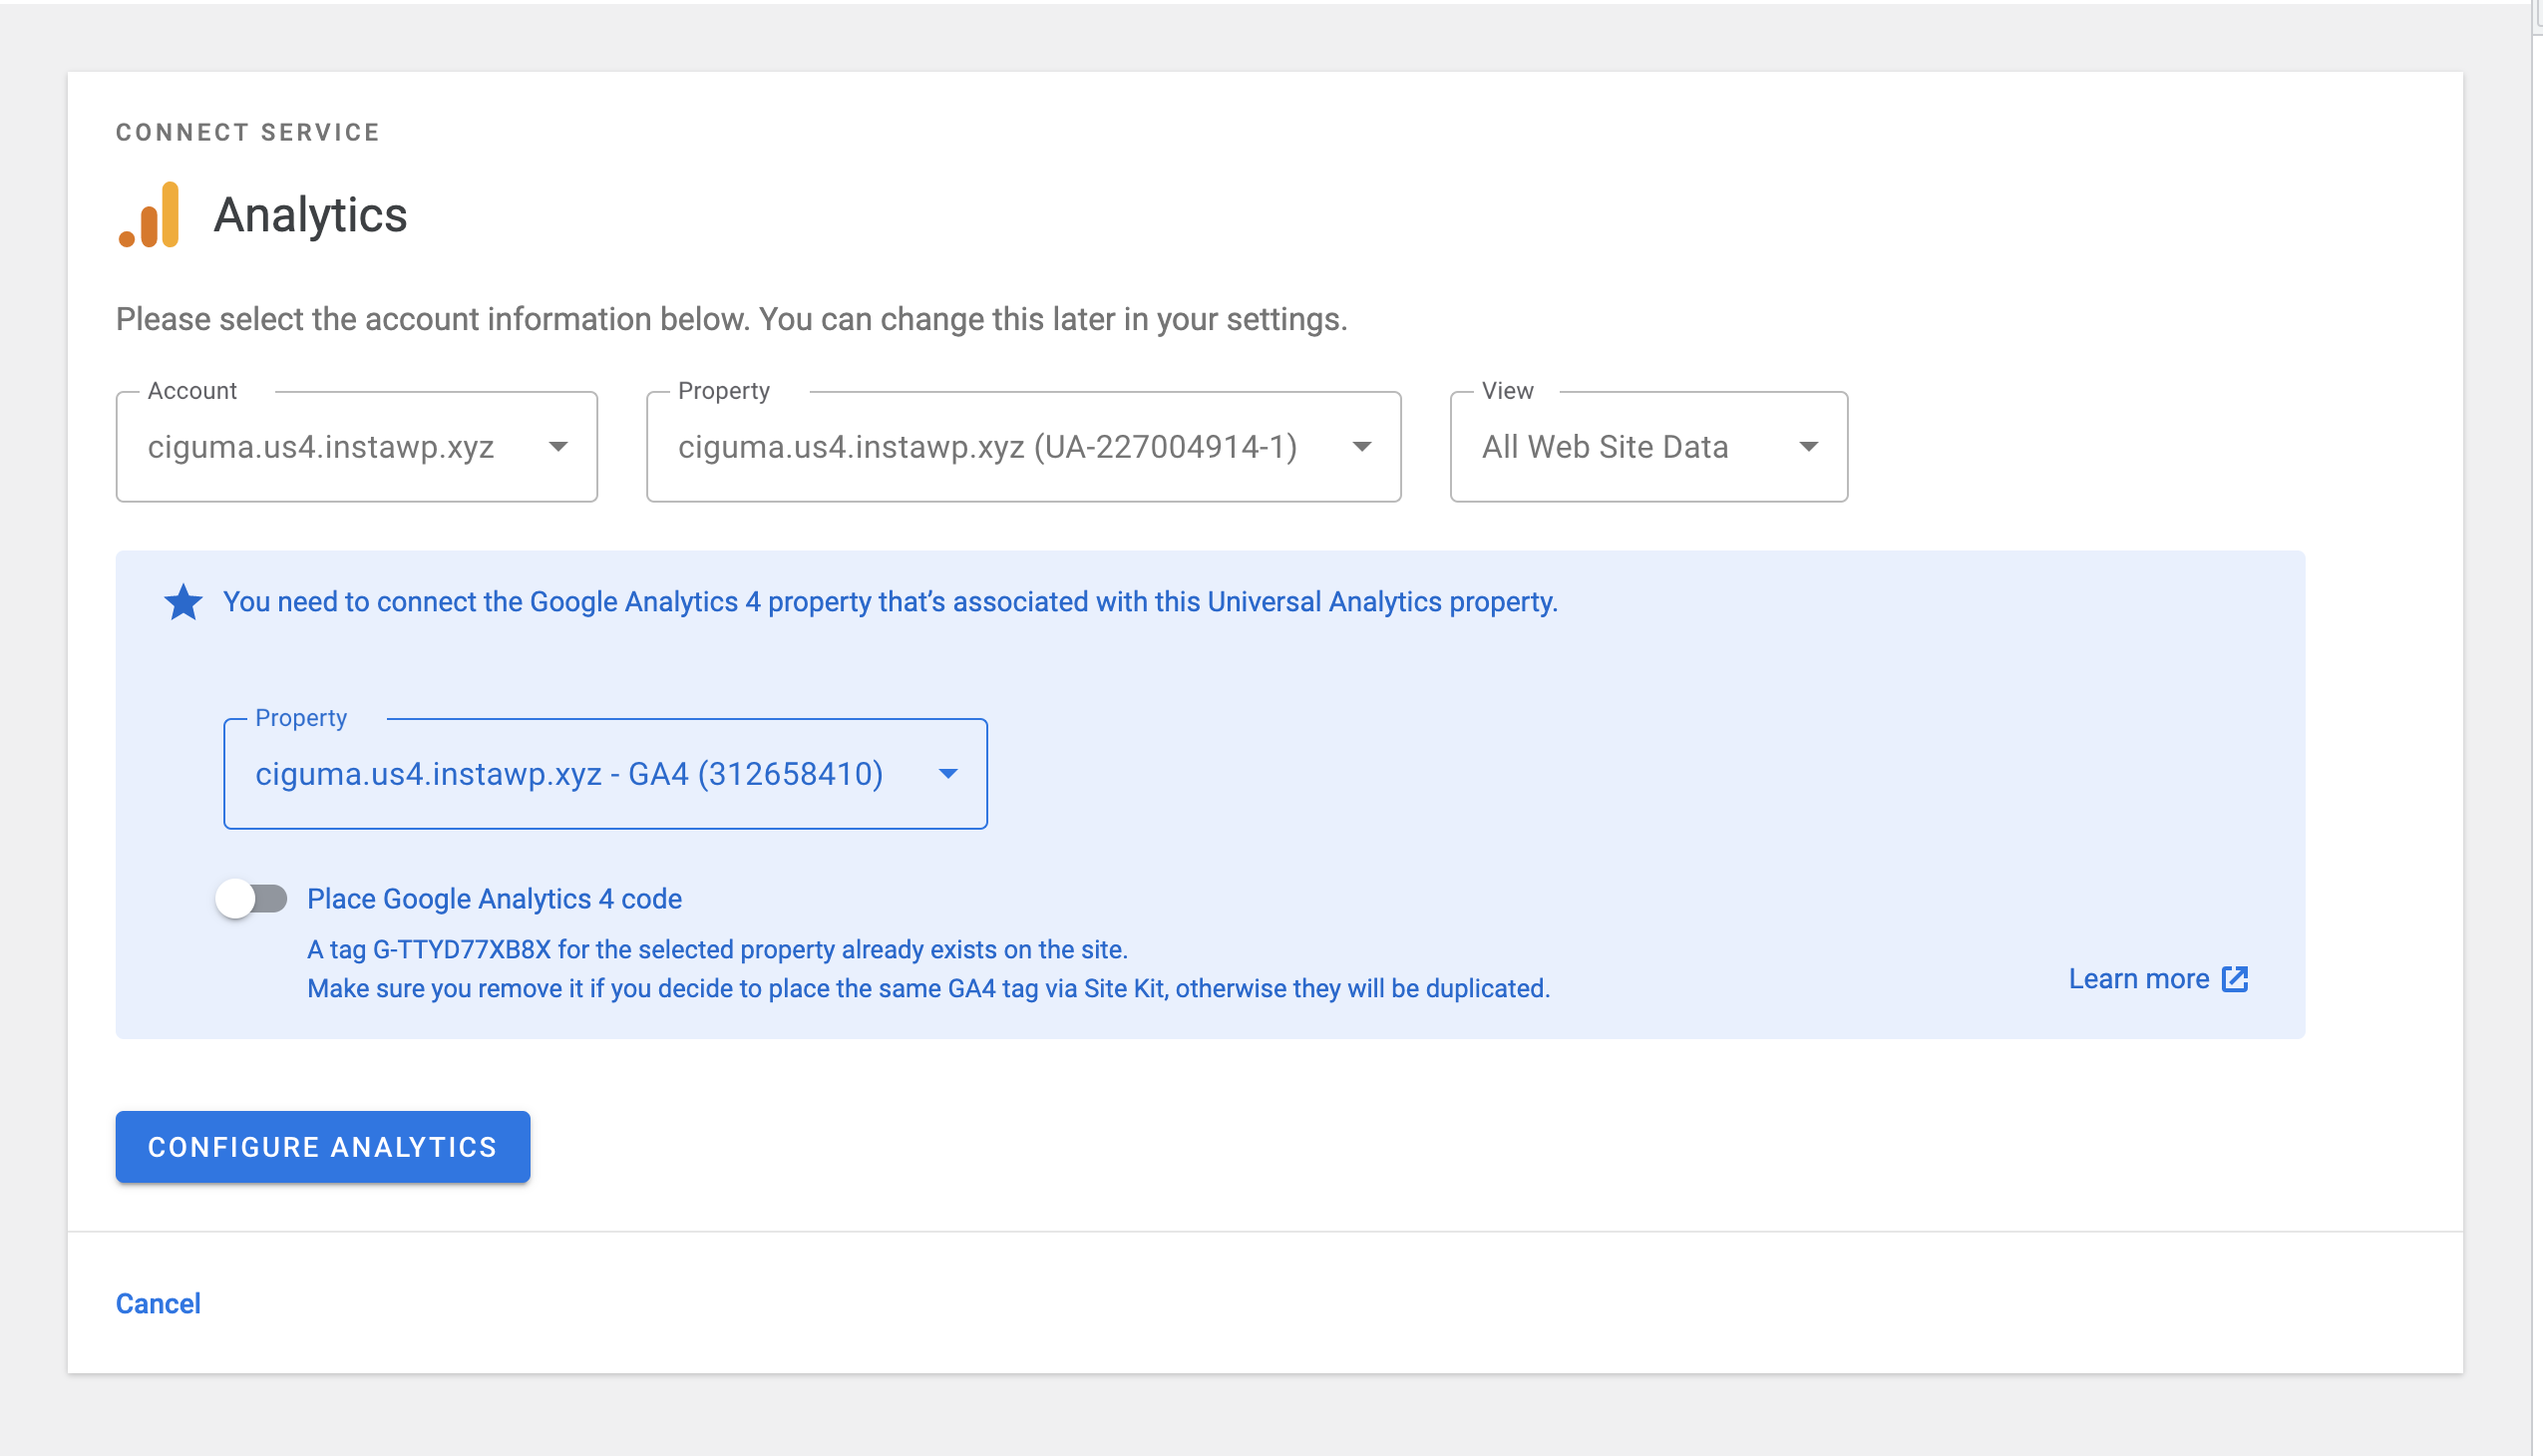Click the GA4 Property field's dropdown arrow
The height and width of the screenshot is (1456, 2543).
coord(948,774)
